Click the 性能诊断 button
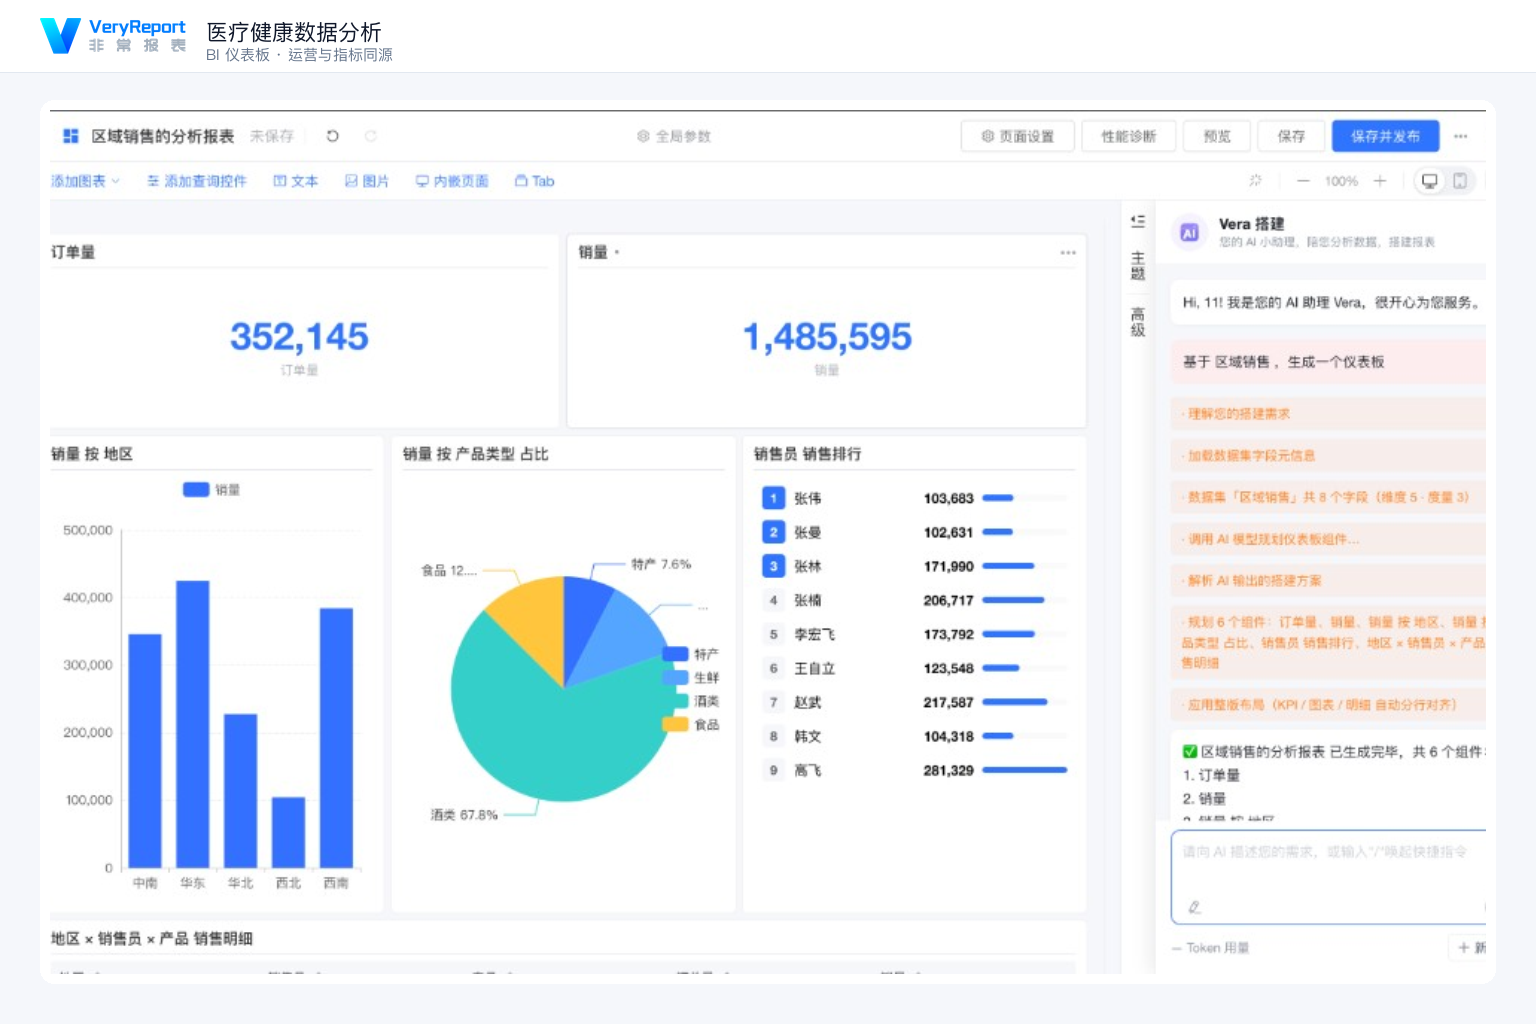Screen dimensions: 1536x1024 click(1129, 136)
